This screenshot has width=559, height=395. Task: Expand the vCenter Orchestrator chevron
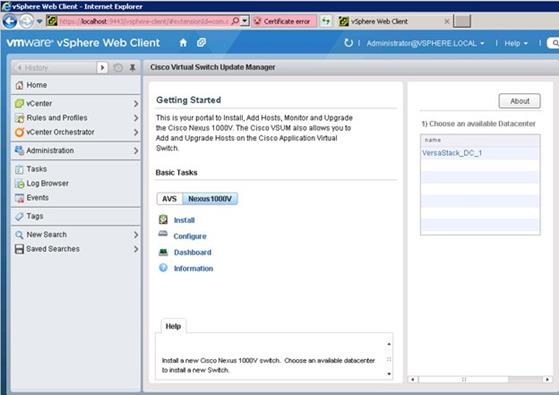pos(136,132)
